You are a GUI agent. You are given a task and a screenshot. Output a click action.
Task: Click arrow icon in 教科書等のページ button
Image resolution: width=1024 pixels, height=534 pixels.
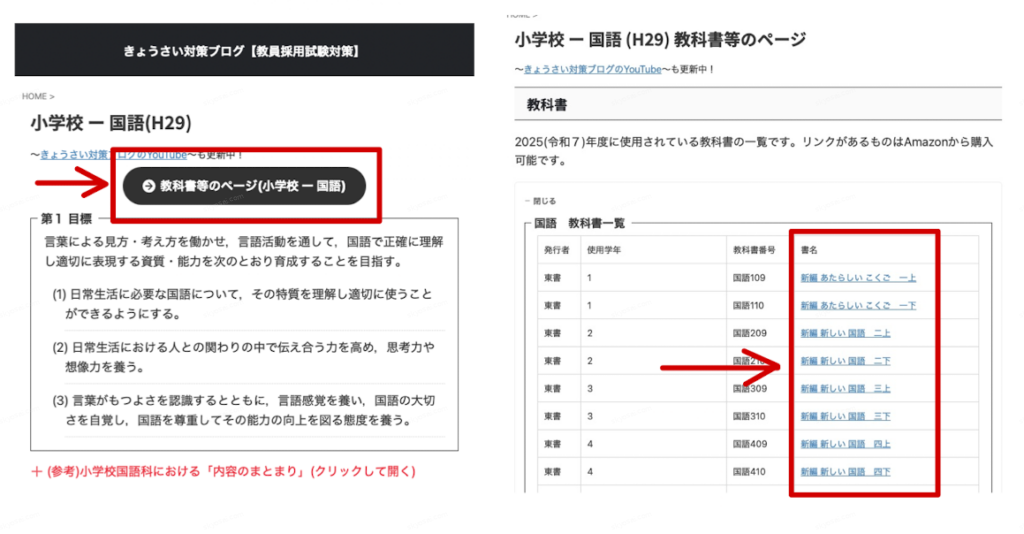pos(148,186)
